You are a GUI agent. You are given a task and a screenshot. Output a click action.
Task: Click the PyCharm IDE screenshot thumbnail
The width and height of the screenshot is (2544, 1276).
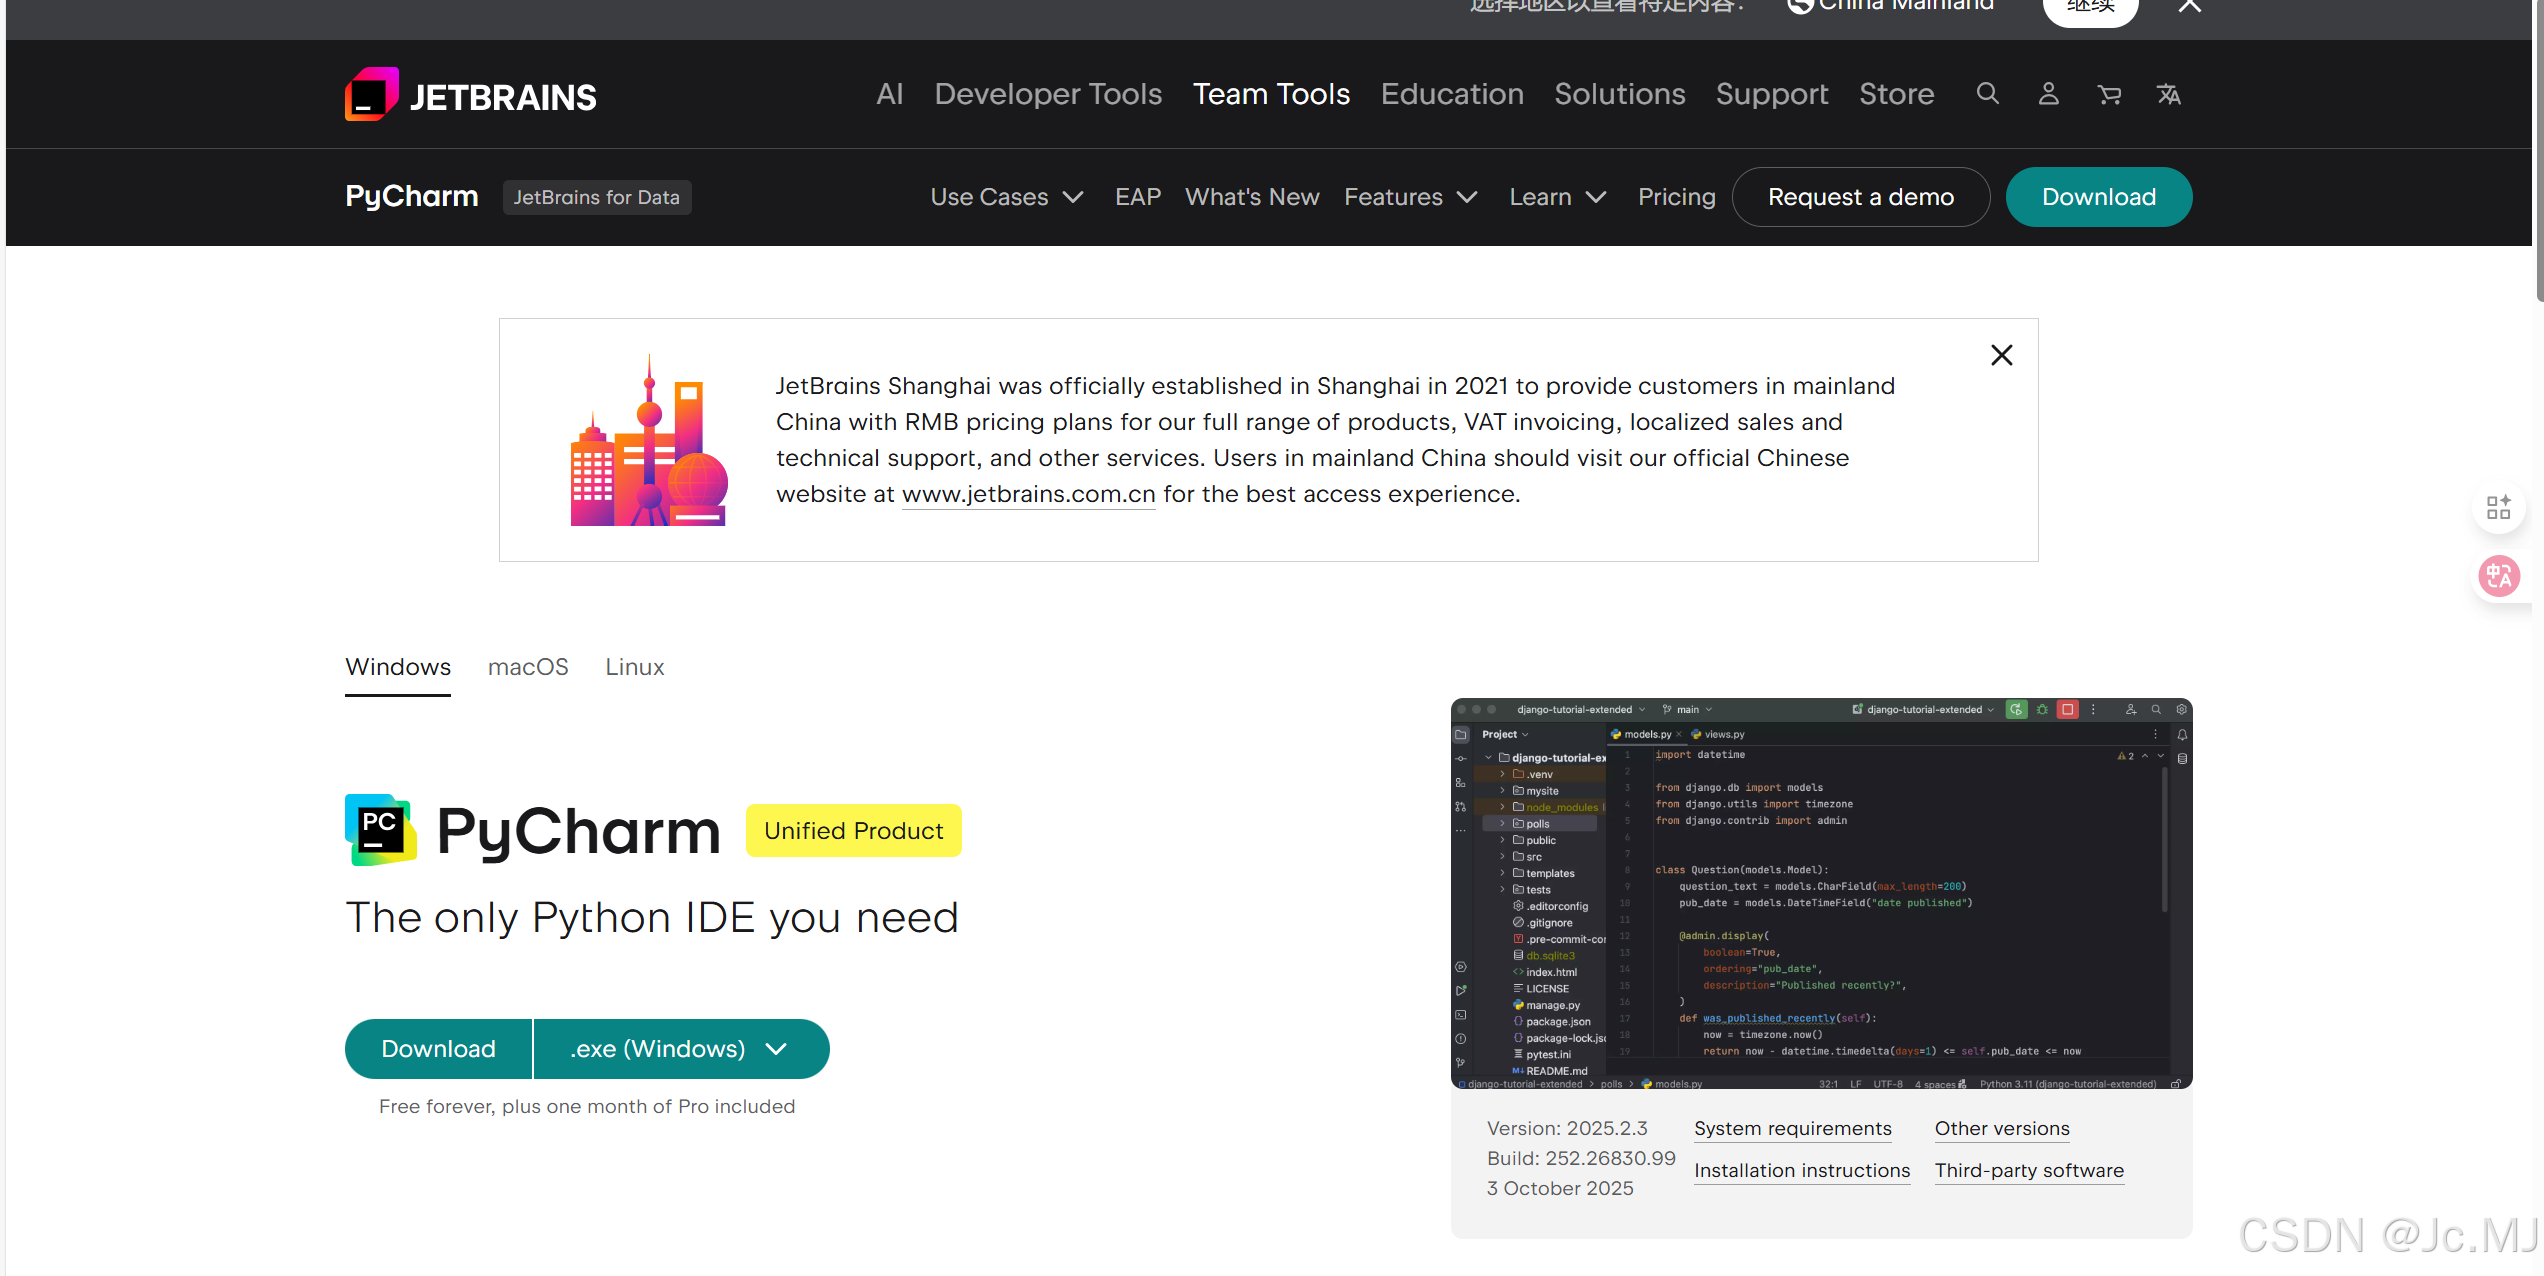pos(1820,893)
